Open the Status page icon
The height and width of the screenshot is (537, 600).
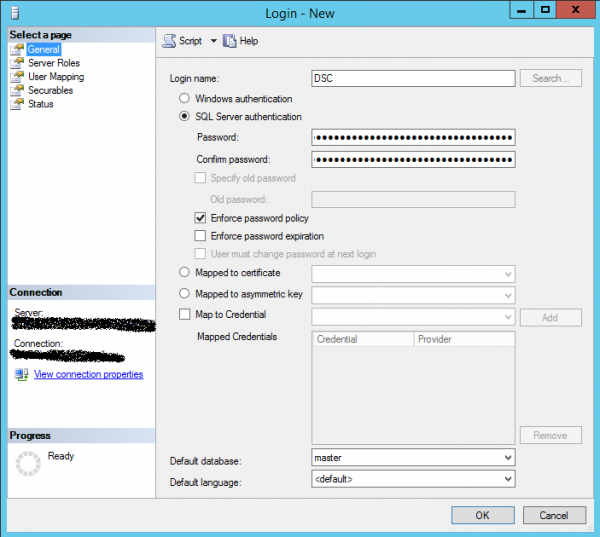(17, 104)
